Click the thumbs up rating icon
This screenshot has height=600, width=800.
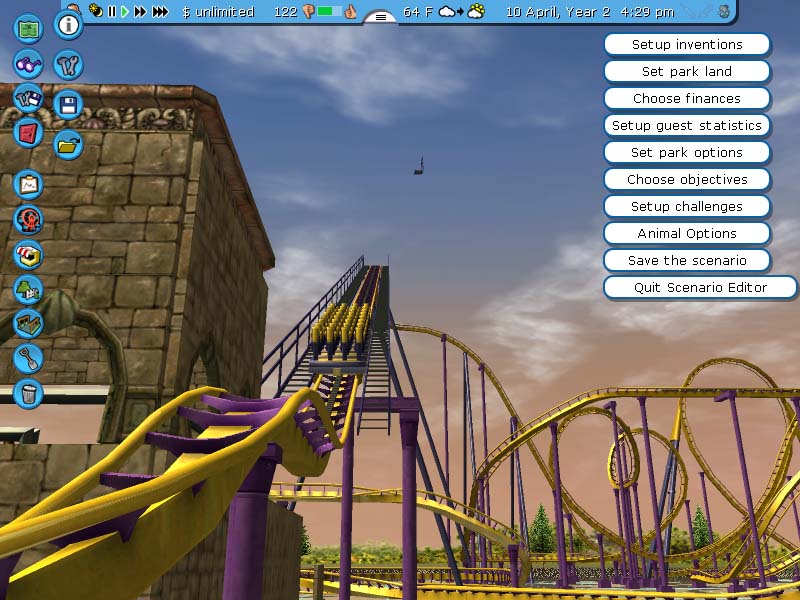(350, 11)
